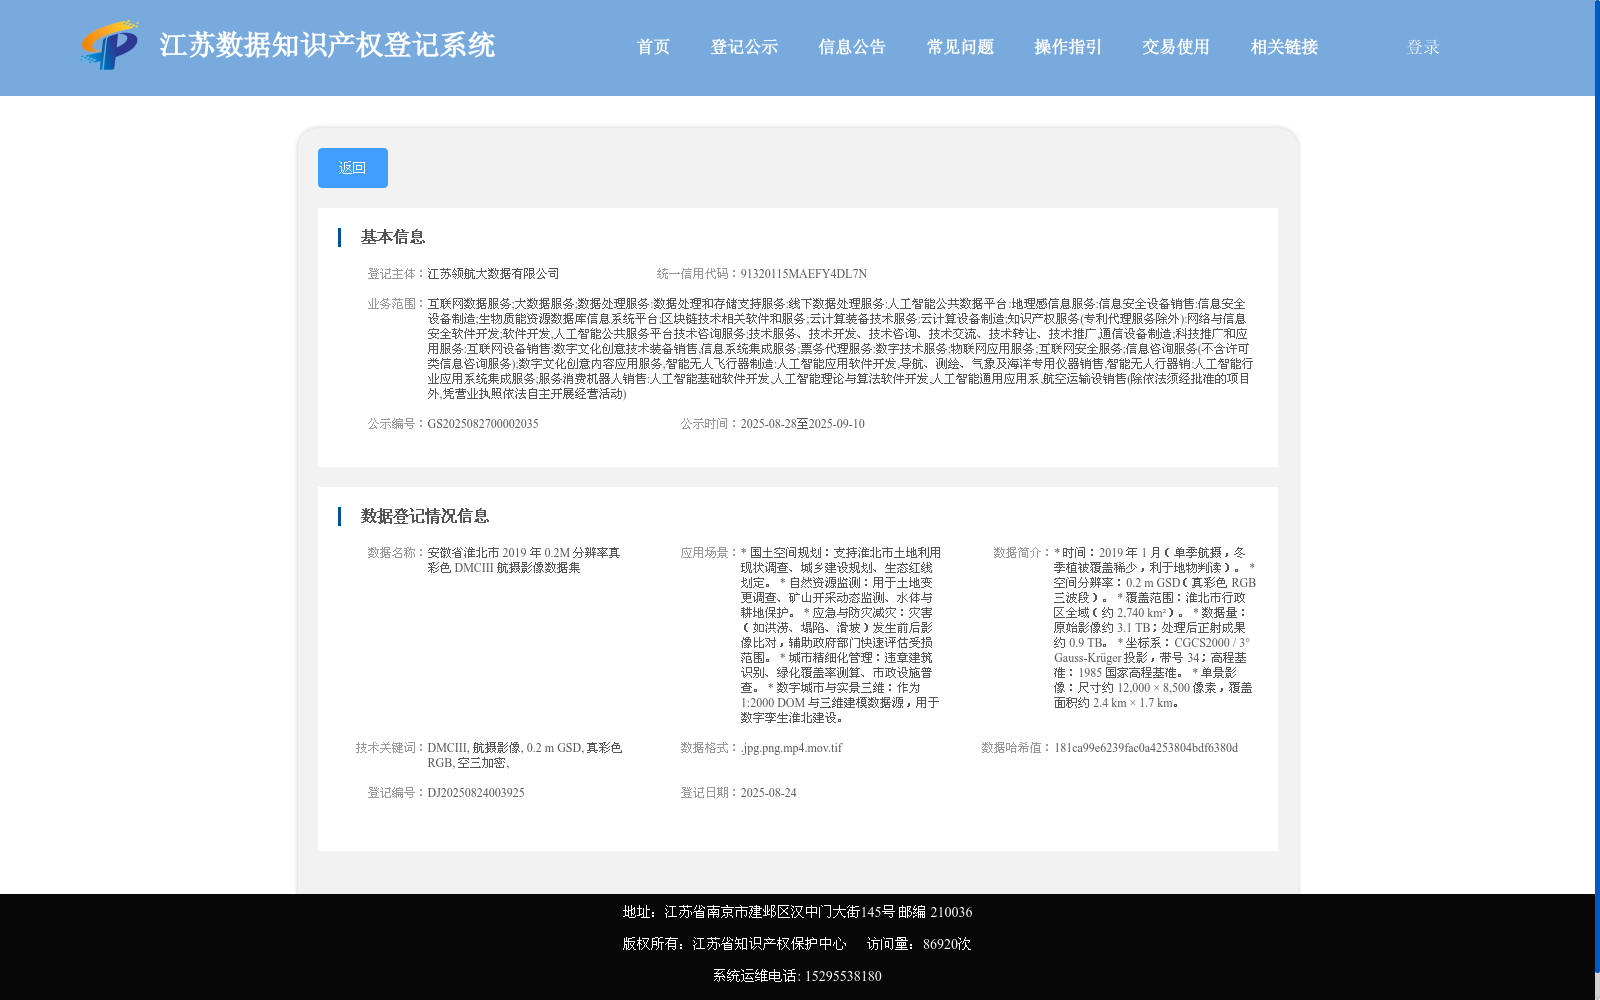
Task: Click footer address 江苏省南京市建邺区汉中门大街145号
Action: (x=779, y=912)
